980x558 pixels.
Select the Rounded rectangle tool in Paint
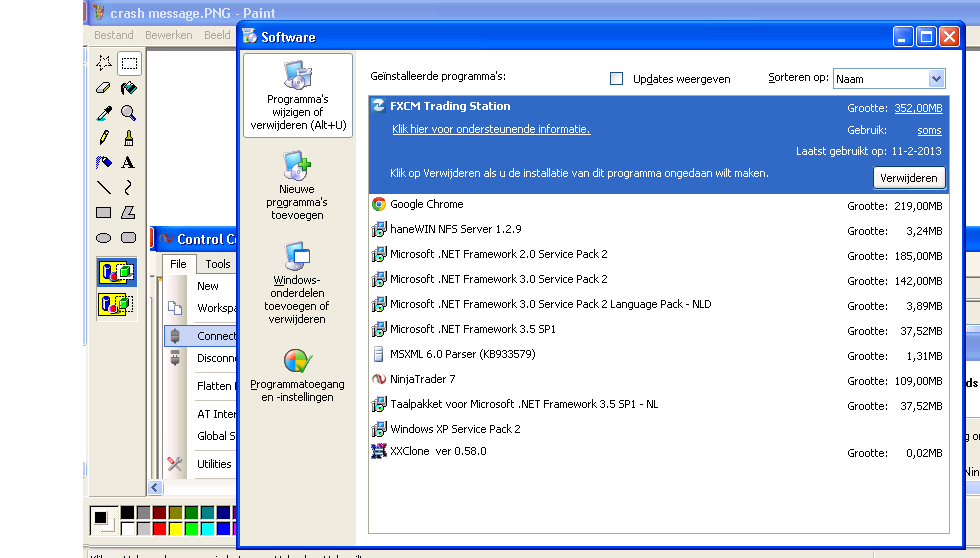point(129,237)
